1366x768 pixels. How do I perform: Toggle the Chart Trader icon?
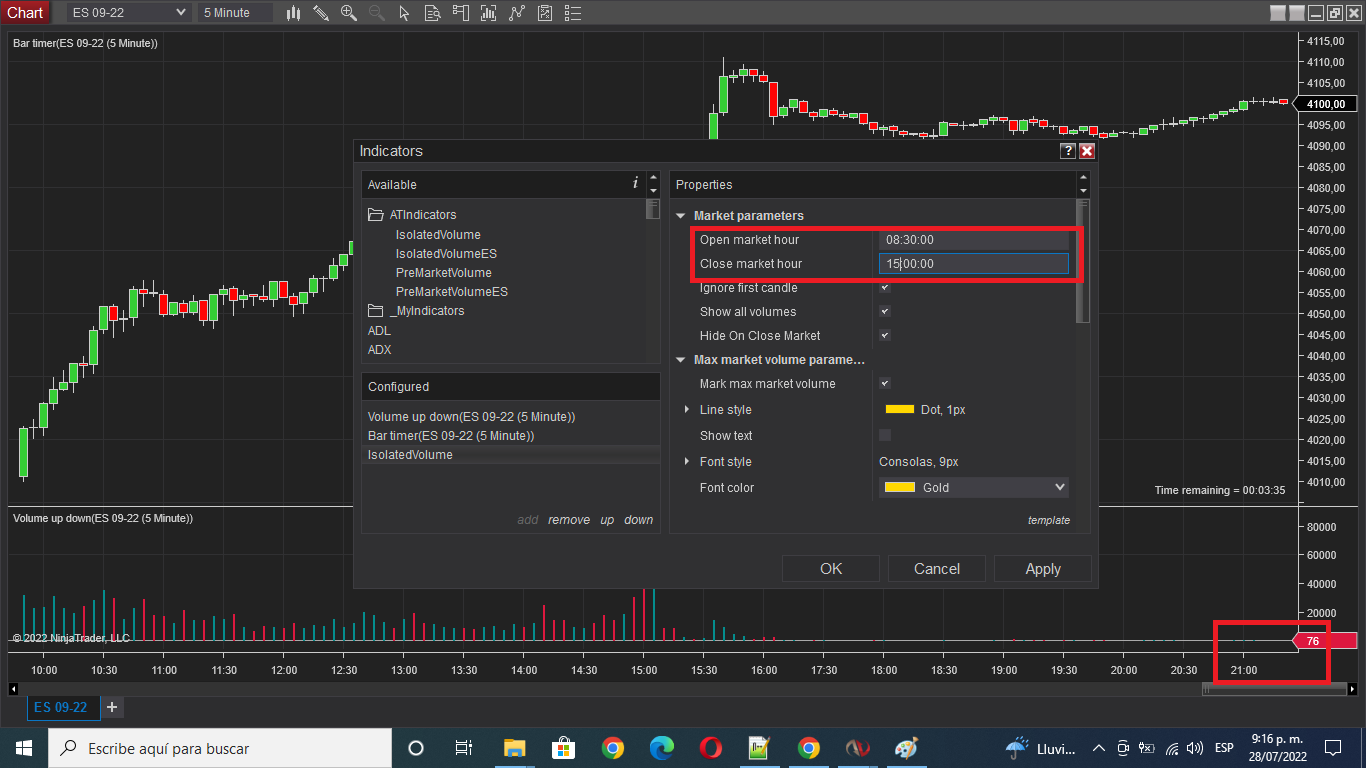pos(460,13)
